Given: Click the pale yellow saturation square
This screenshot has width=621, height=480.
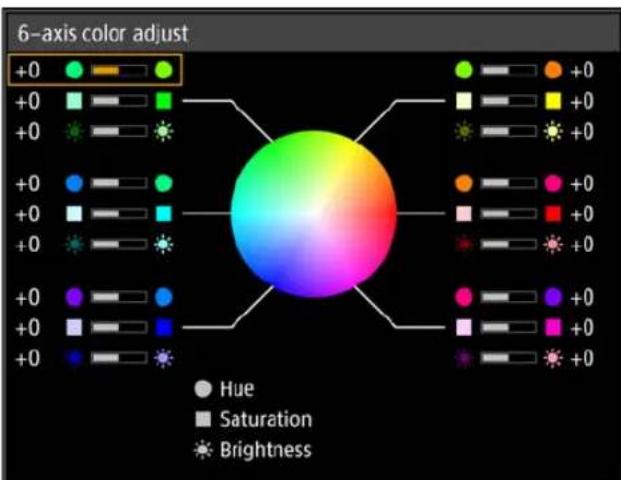Looking at the screenshot, I should click(464, 101).
